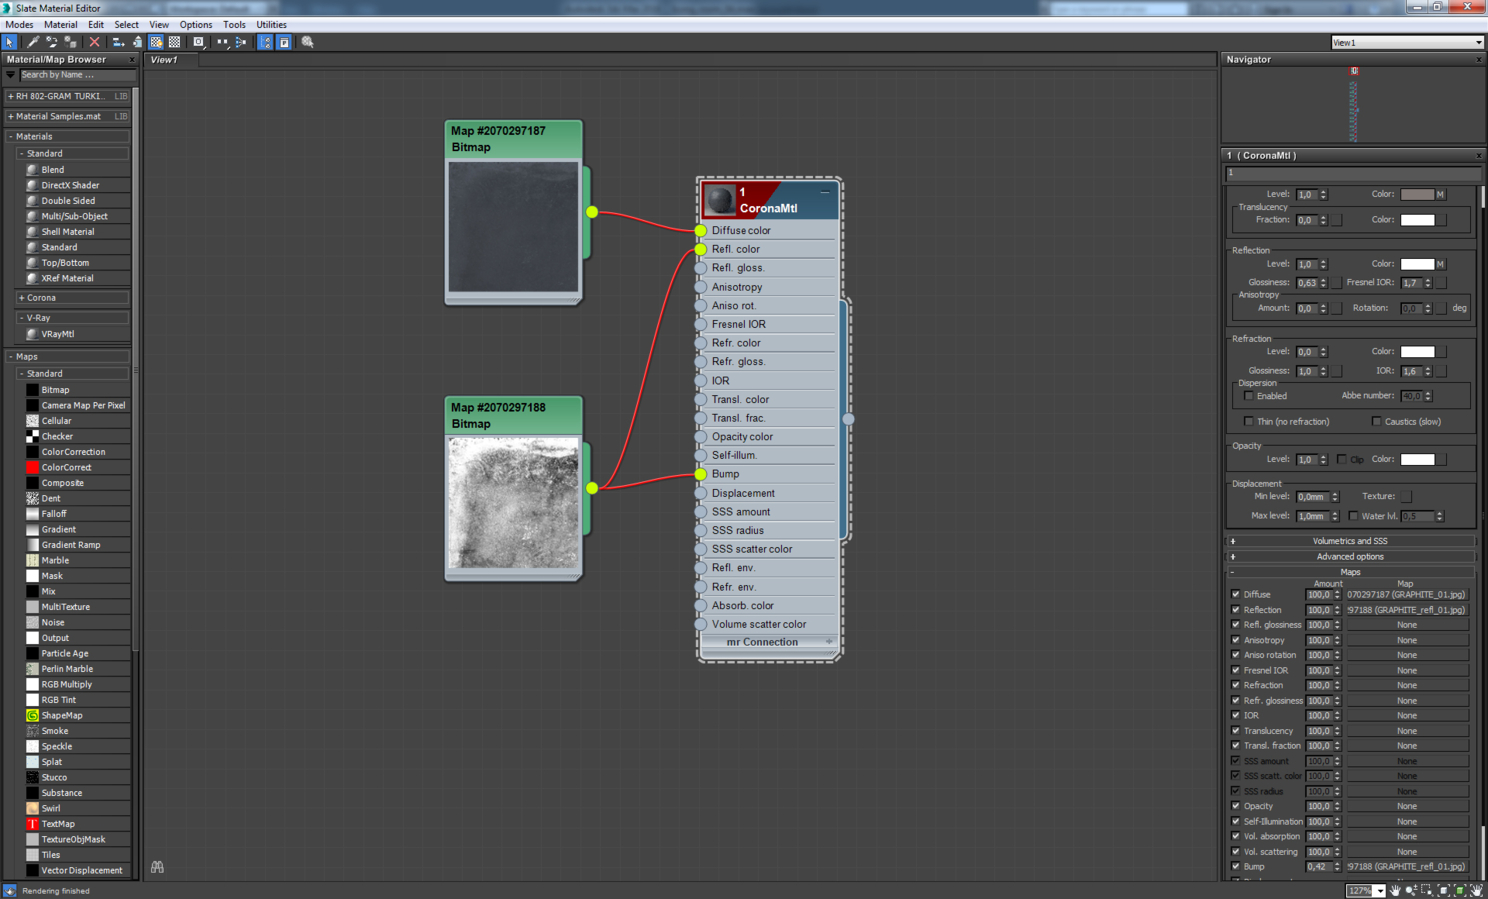The width and height of the screenshot is (1488, 899).
Task: Click the Displacement Texture slot button
Action: tap(1406, 496)
